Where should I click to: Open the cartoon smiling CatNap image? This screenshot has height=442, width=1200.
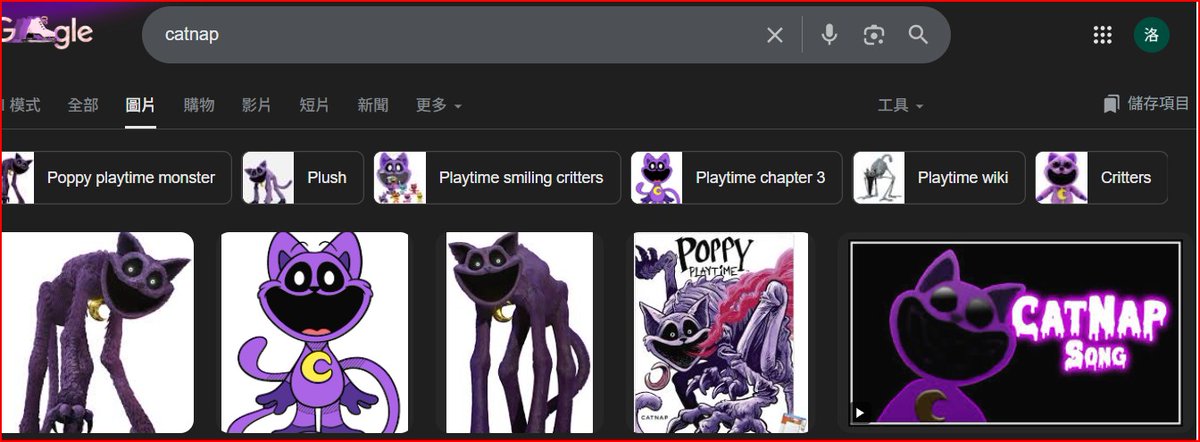(x=315, y=334)
